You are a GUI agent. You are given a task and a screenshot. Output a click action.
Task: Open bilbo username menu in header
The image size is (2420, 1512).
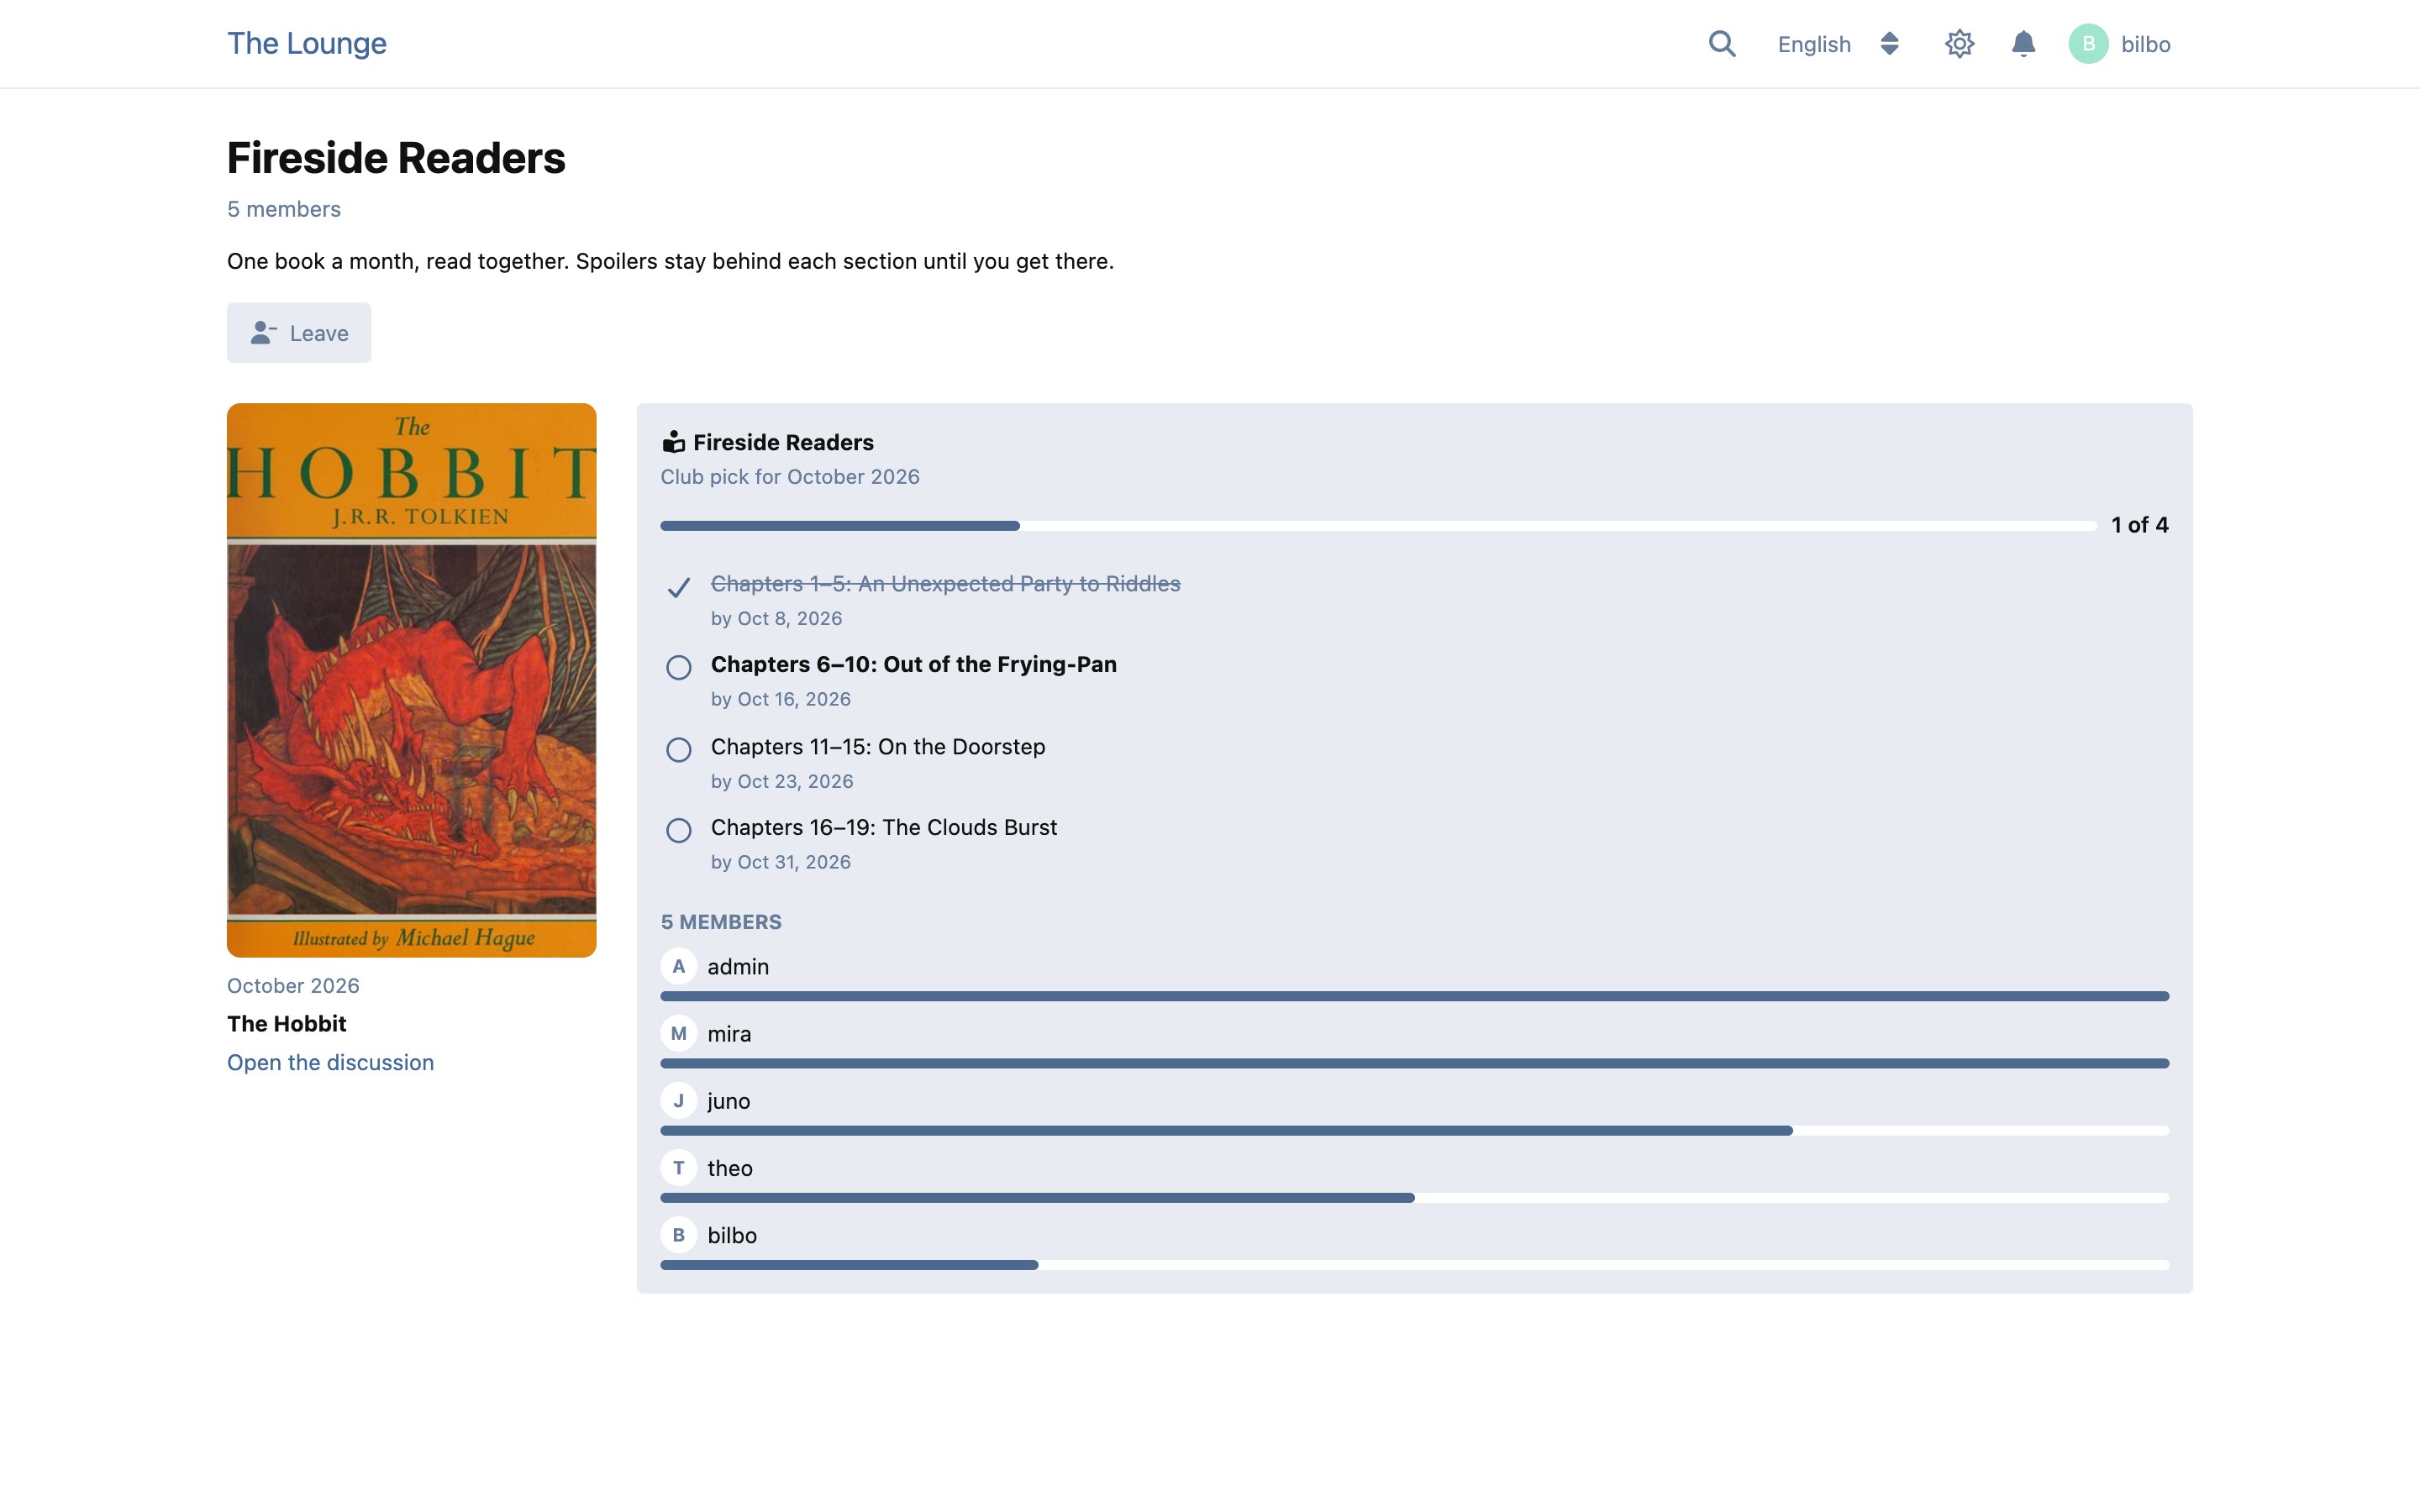pos(2145,44)
